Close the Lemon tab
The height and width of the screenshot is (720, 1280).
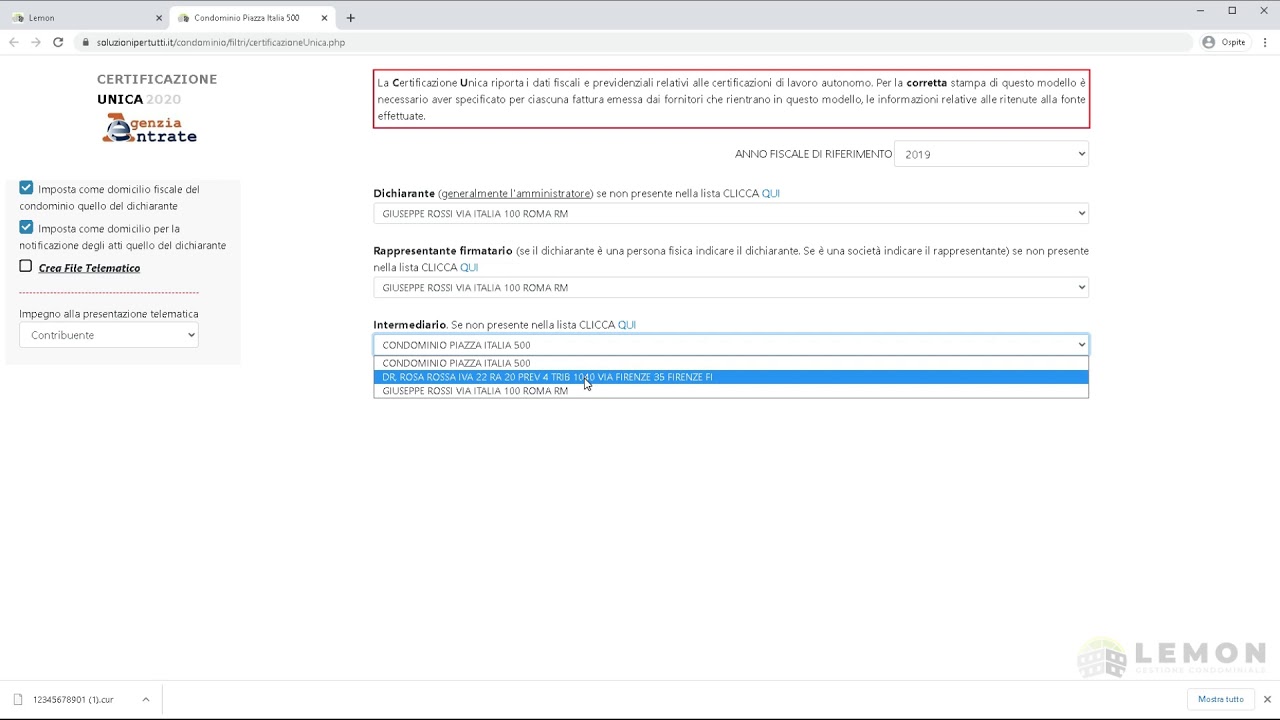(158, 18)
